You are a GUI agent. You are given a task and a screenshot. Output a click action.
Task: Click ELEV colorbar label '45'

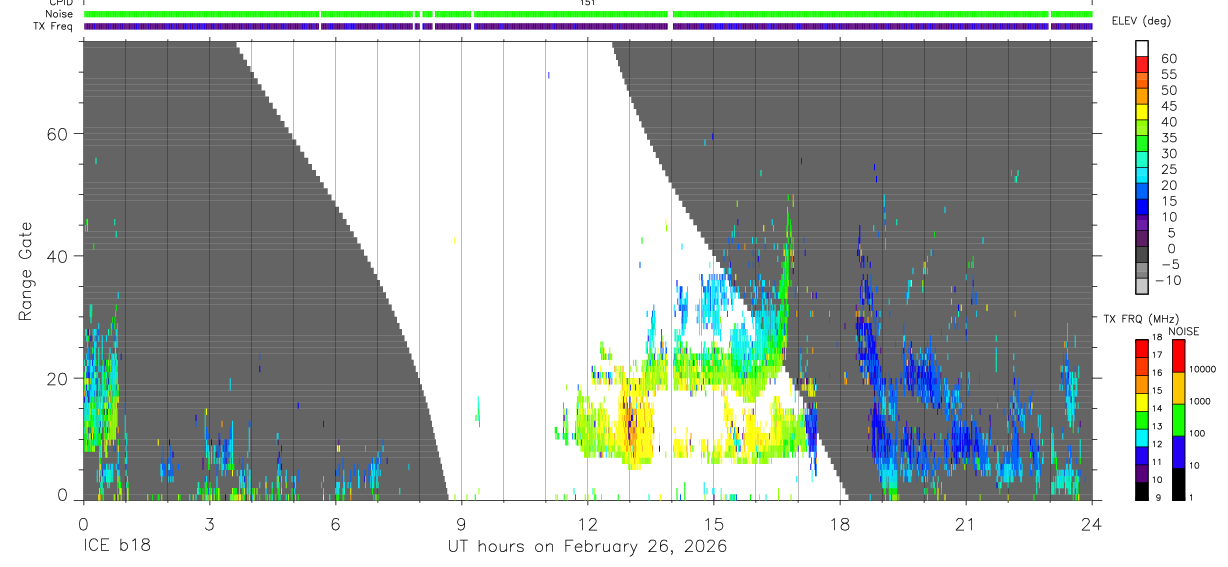coord(1168,106)
